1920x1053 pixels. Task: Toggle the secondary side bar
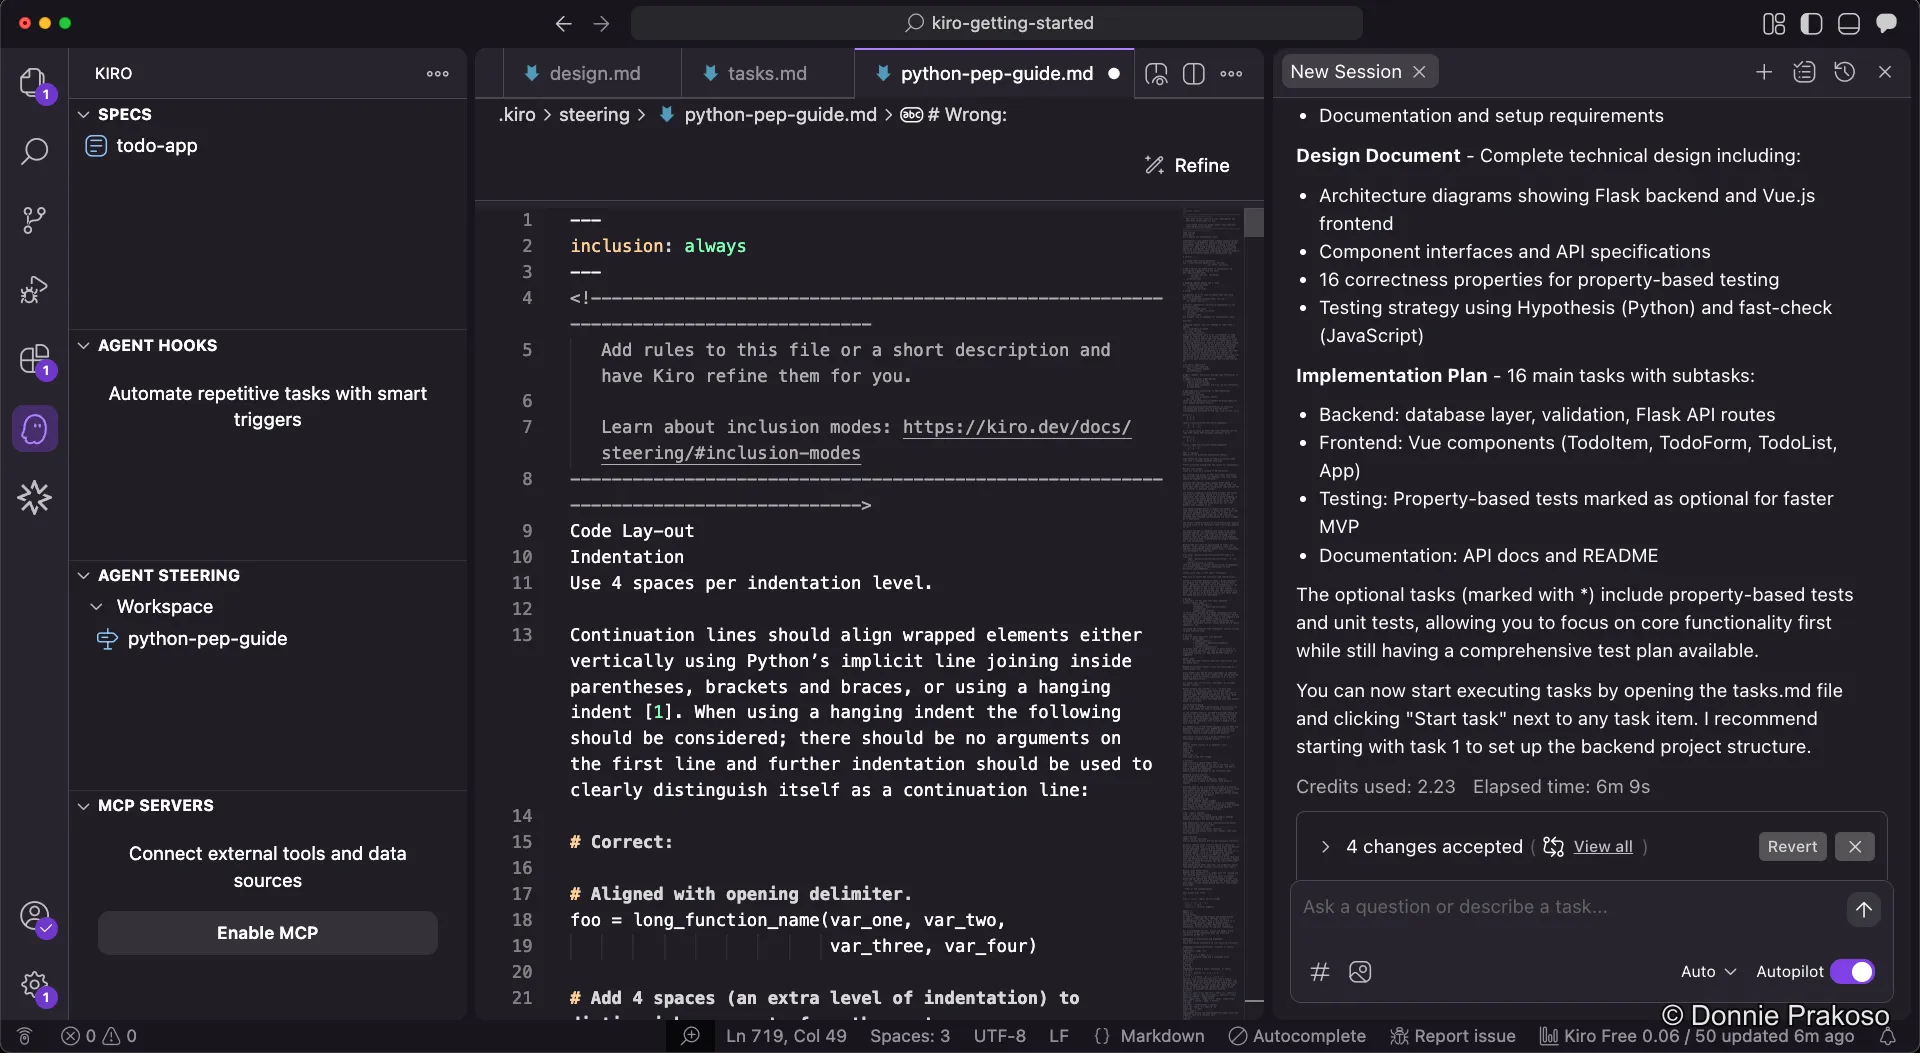point(1811,23)
